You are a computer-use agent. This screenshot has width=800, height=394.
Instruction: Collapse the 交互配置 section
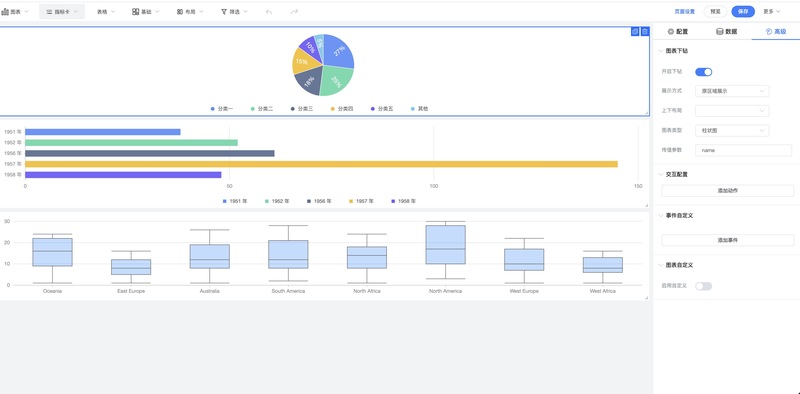661,174
